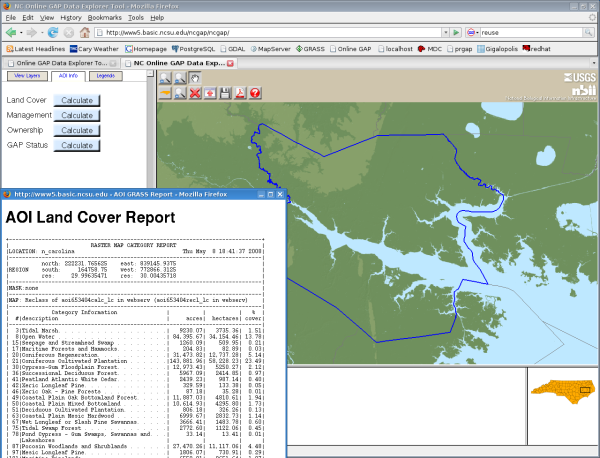Click the floppy disk save icon
This screenshot has height=458, width=600.
(x=225, y=93)
